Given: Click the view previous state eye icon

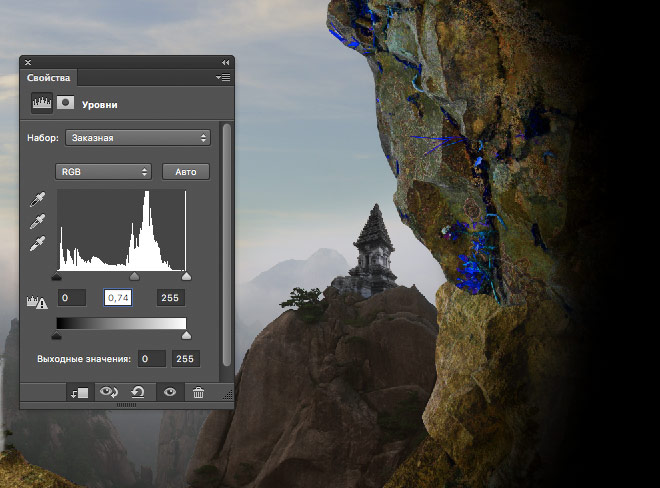Looking at the screenshot, I should click(109, 392).
